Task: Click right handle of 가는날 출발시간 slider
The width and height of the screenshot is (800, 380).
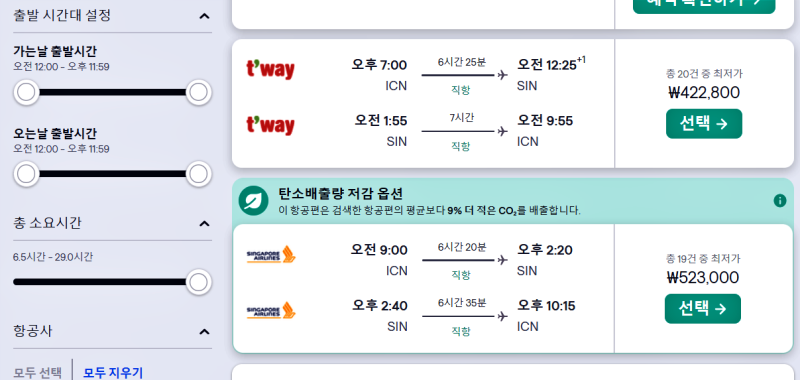Action: pos(198,92)
